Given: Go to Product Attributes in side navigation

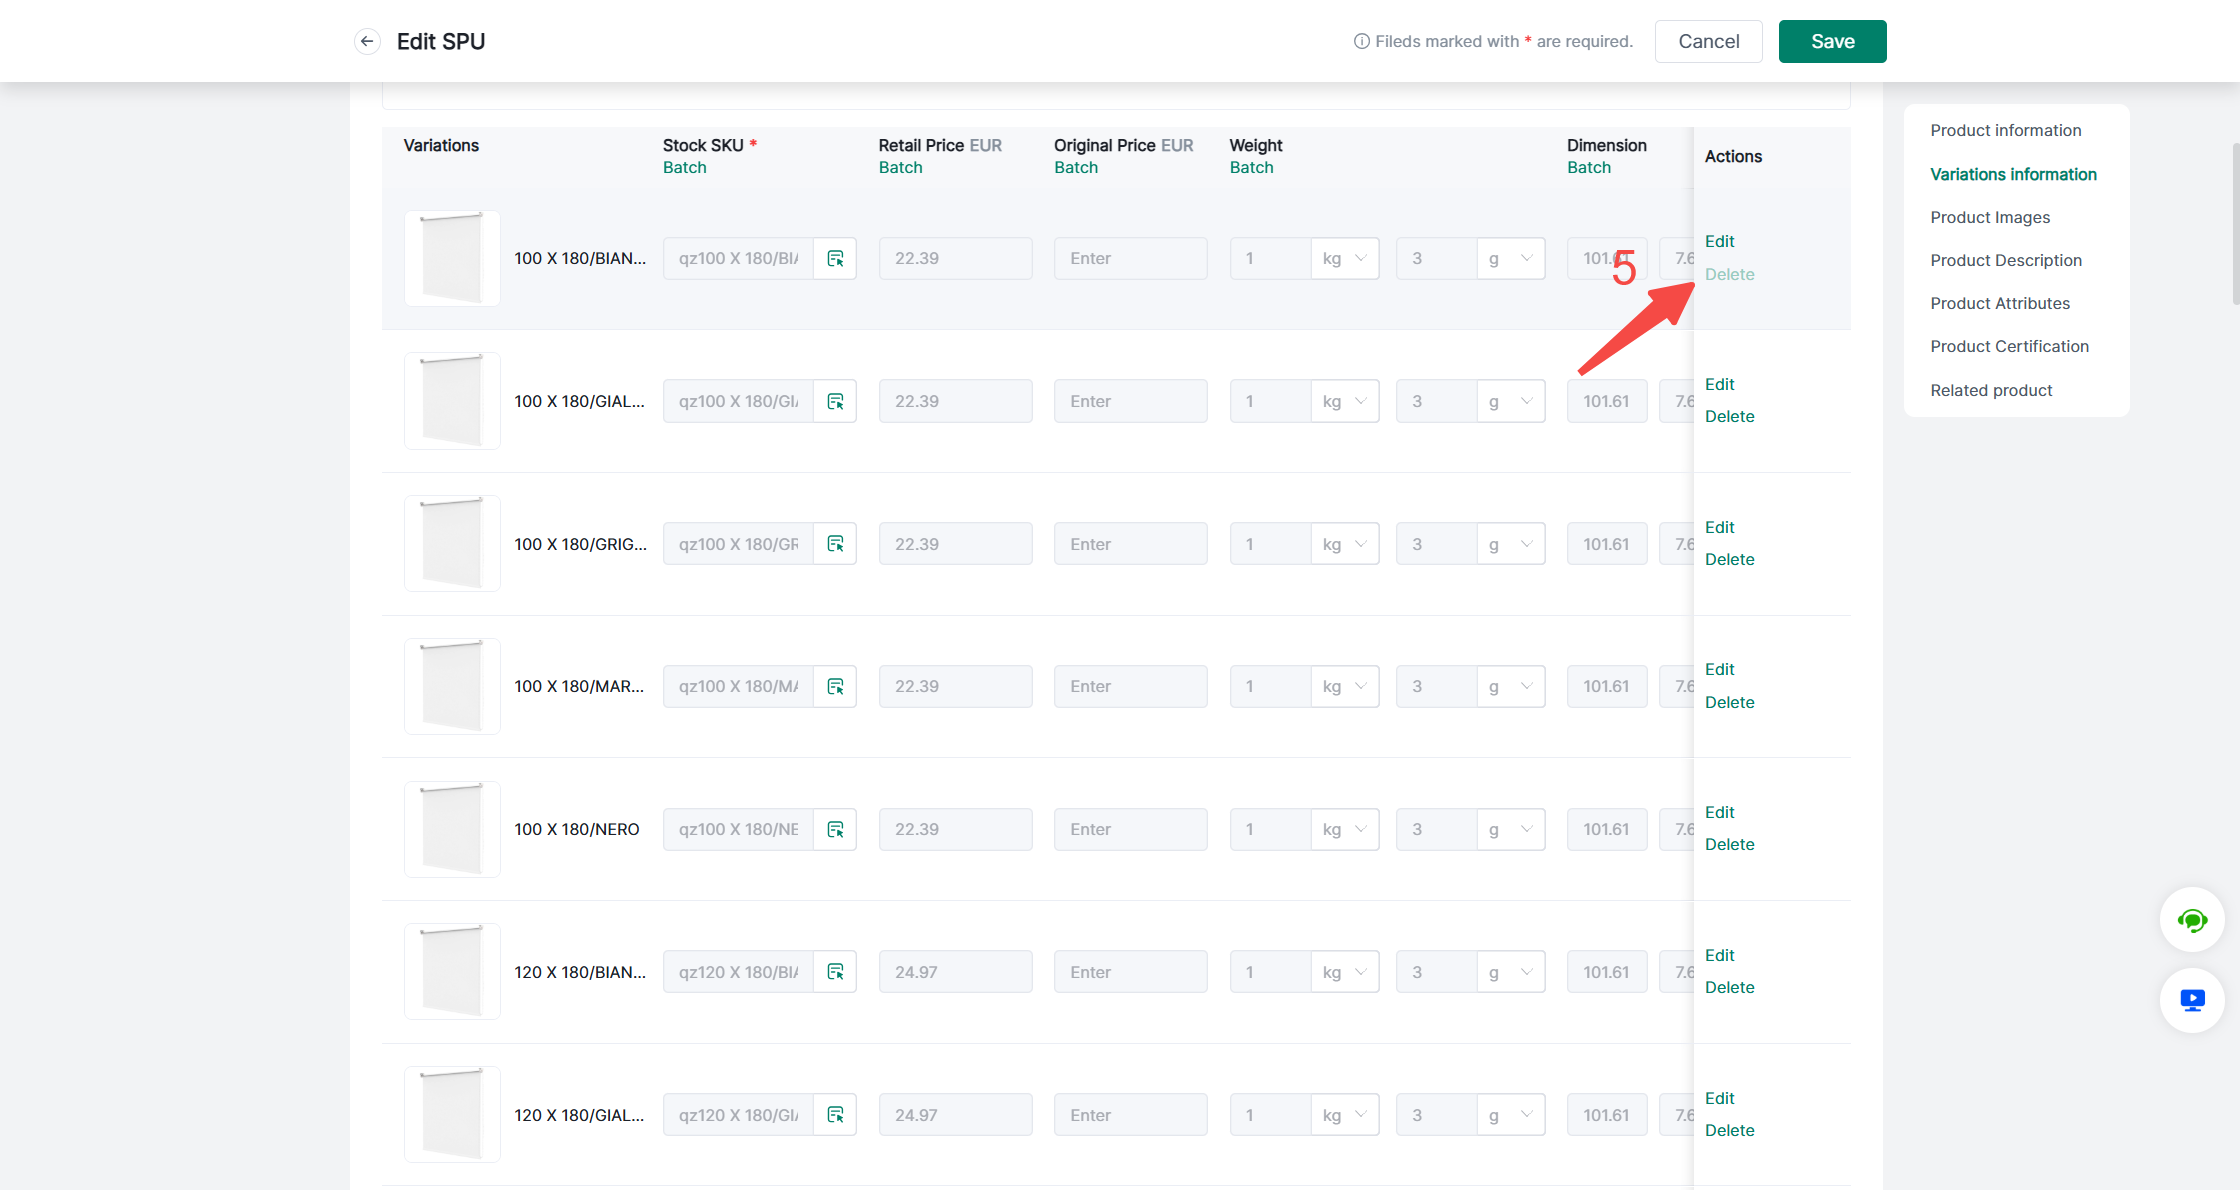Looking at the screenshot, I should click(1999, 303).
